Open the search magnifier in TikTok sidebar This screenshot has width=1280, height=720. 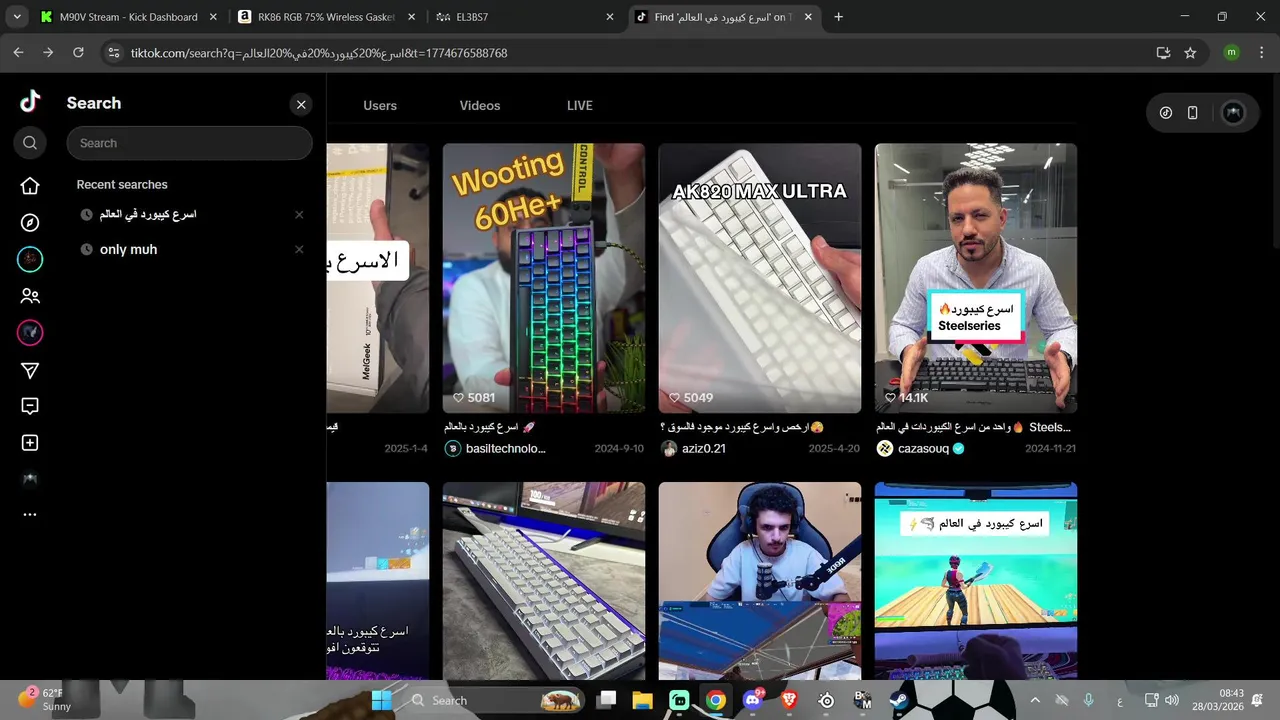(x=30, y=143)
